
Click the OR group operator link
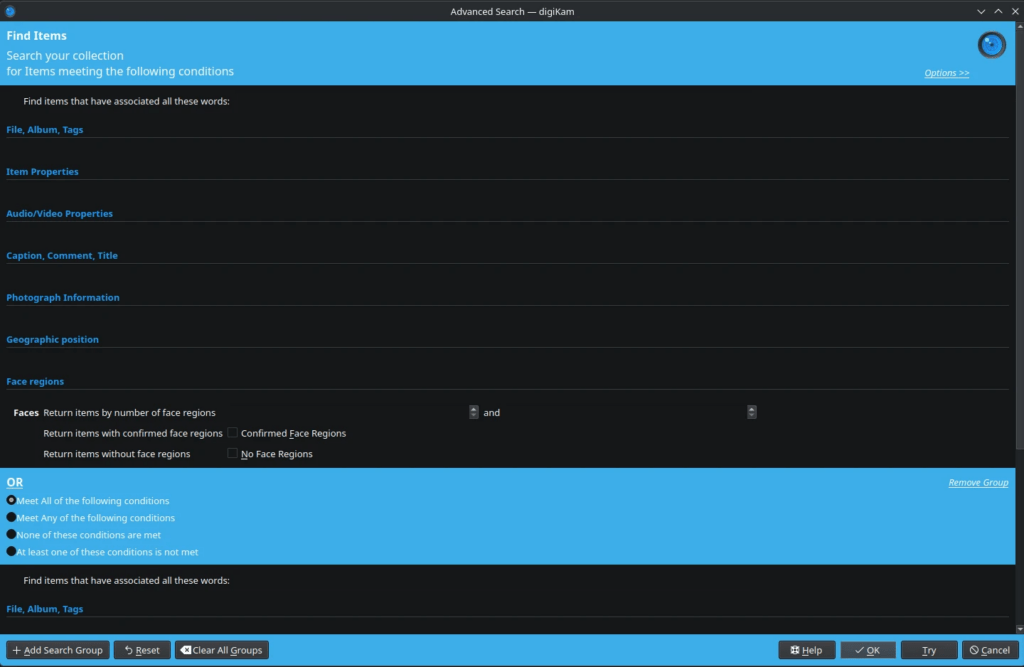(14, 482)
